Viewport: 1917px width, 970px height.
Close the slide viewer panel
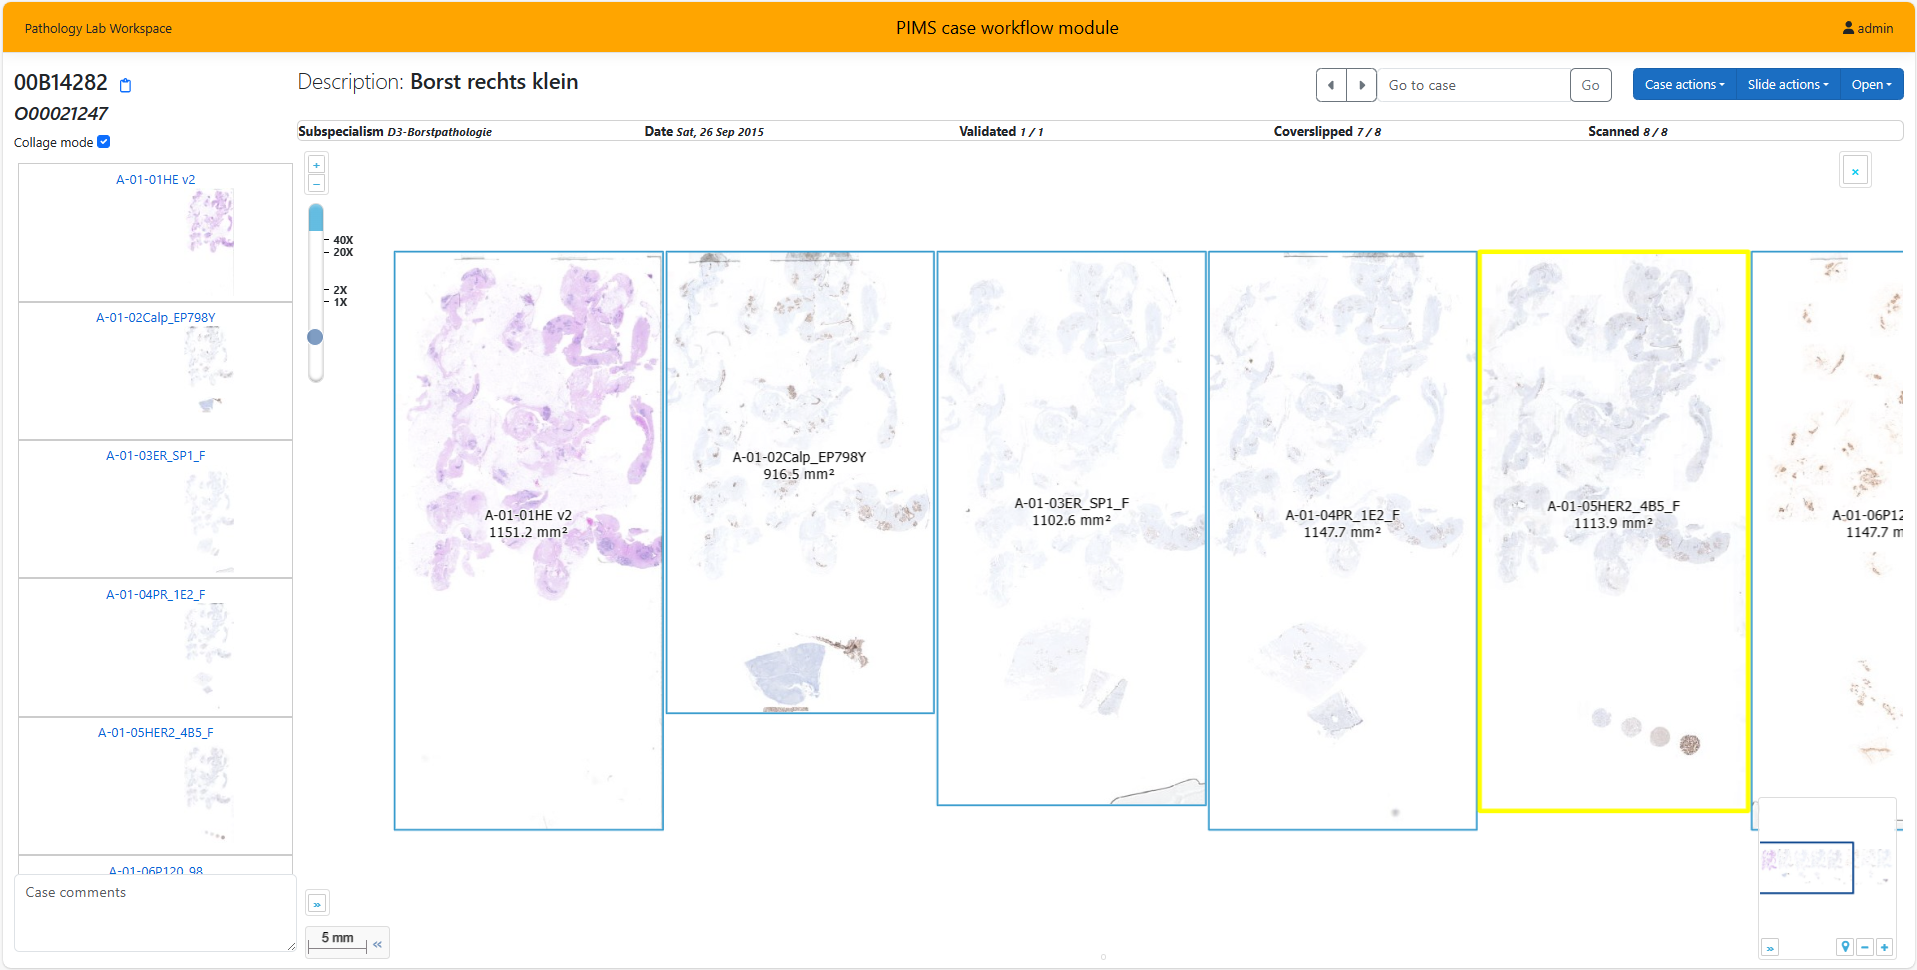coord(1855,171)
